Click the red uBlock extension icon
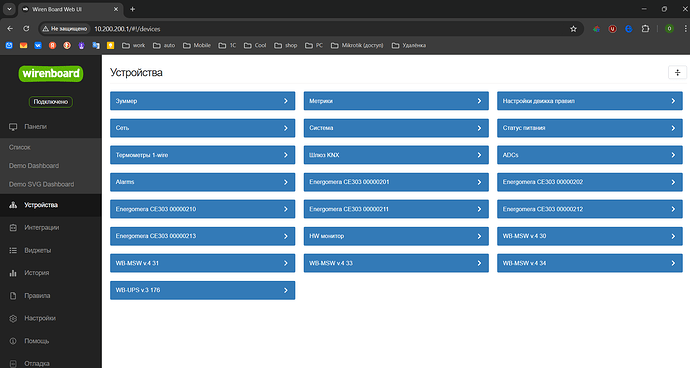Screen dimensions: 690x368 pos(612,29)
